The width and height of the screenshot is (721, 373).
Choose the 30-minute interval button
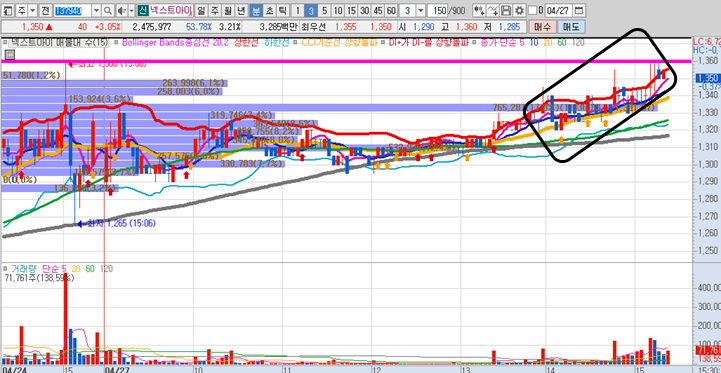[365, 10]
